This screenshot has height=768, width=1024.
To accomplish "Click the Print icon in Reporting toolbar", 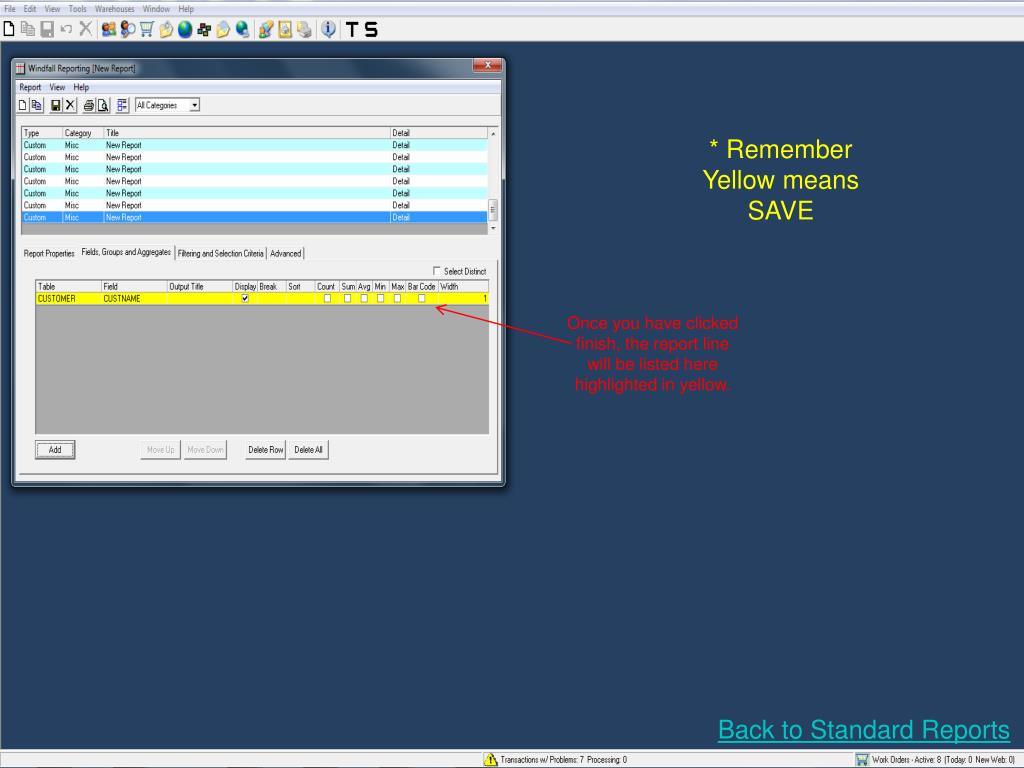I will 89,105.
